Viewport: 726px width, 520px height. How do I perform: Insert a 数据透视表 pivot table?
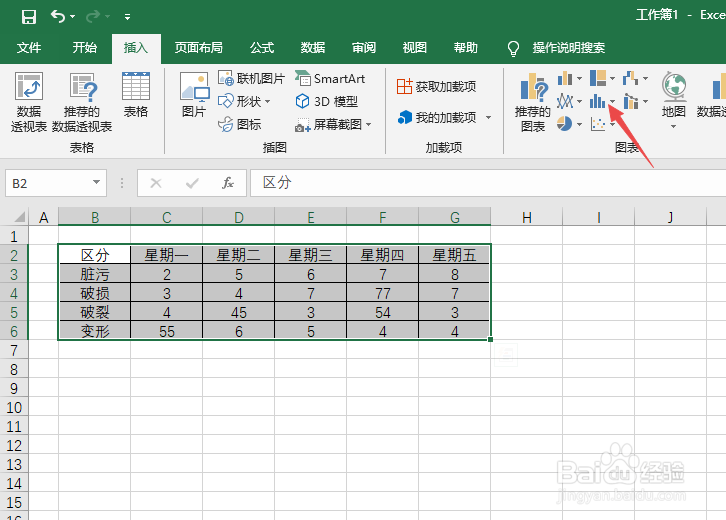[29, 102]
